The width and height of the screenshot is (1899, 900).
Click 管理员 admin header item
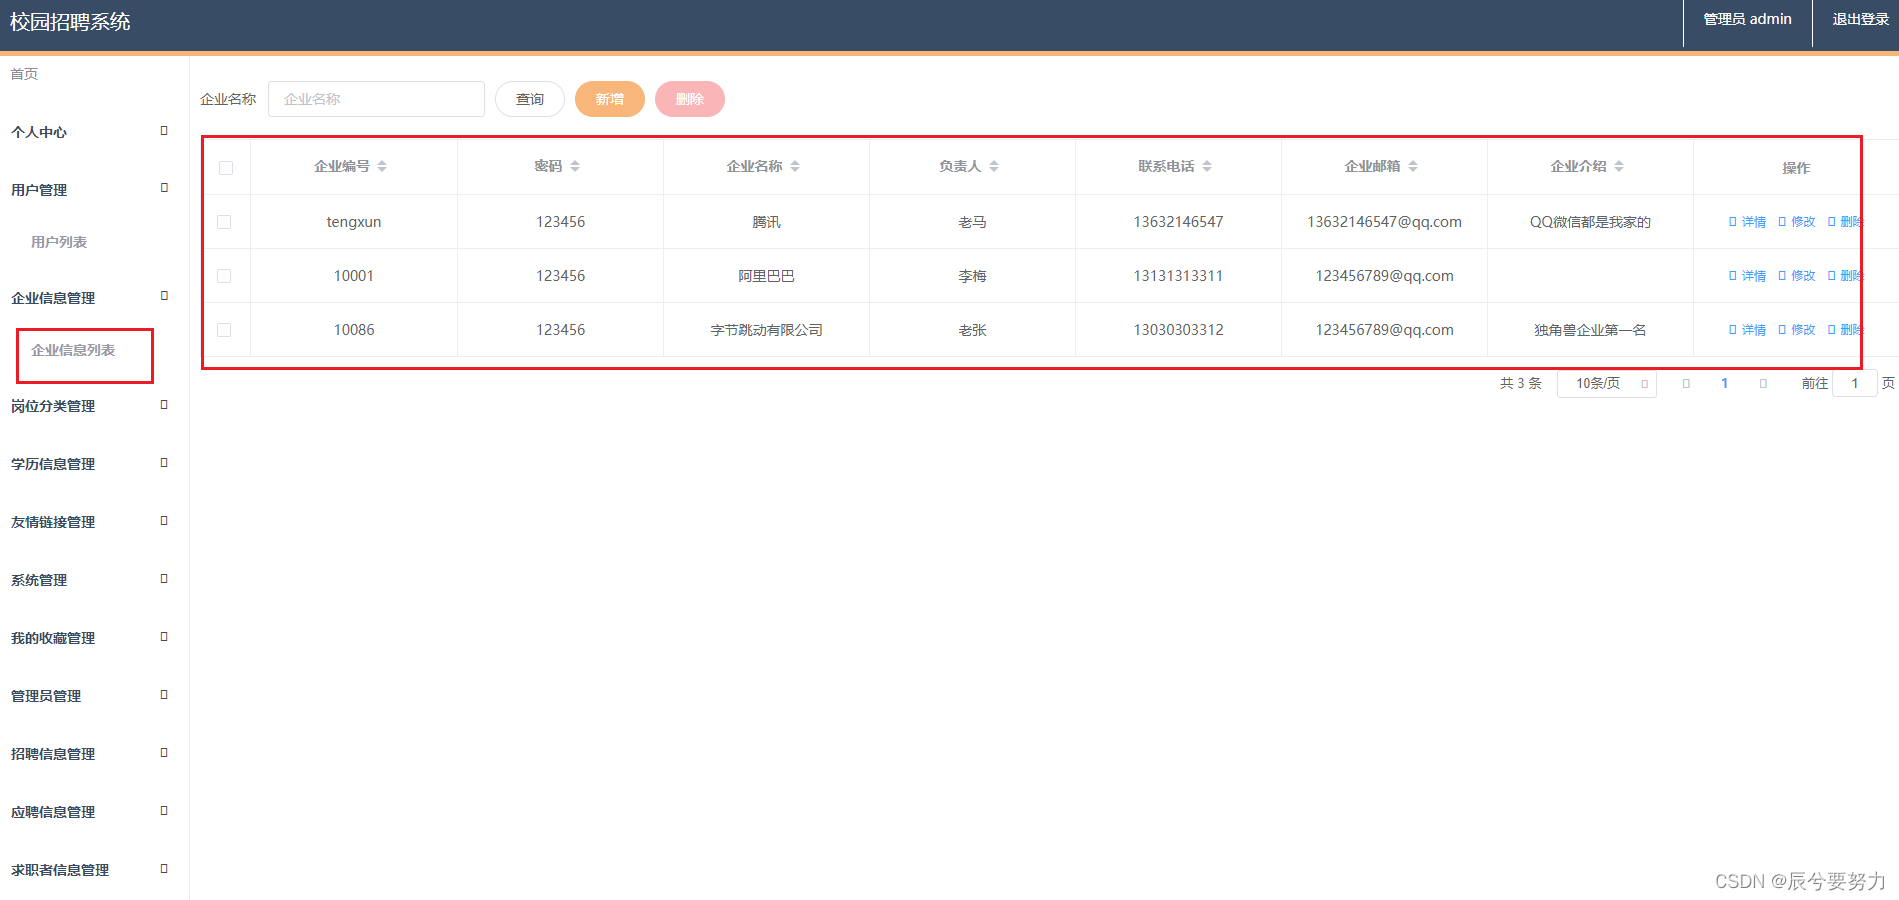click(1747, 19)
